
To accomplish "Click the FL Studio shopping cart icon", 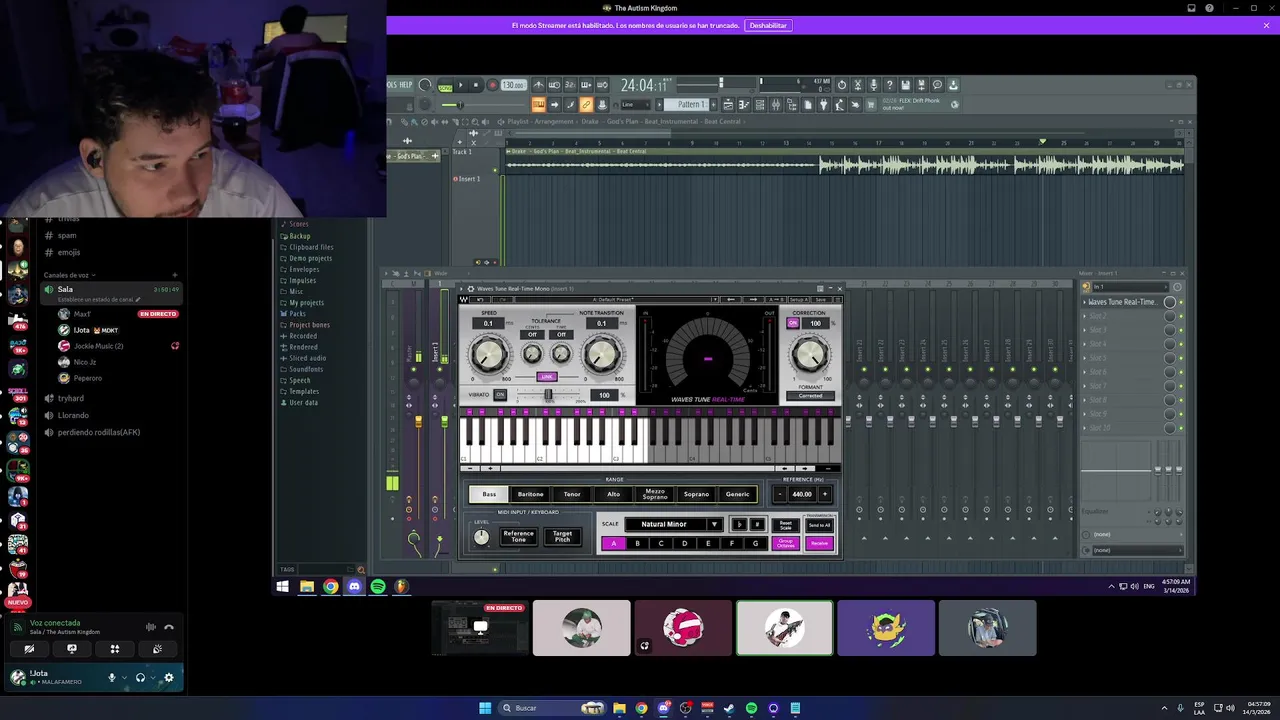I will coord(871,105).
